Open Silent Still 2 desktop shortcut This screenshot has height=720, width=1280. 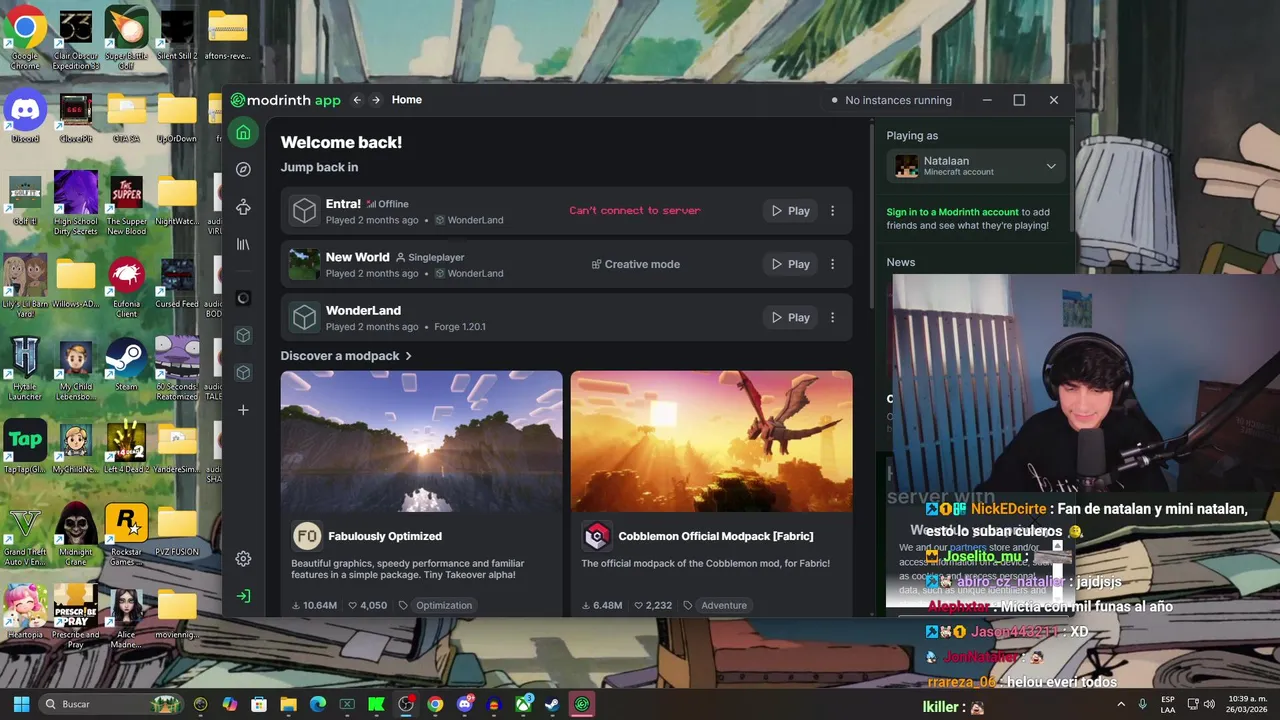click(x=177, y=36)
